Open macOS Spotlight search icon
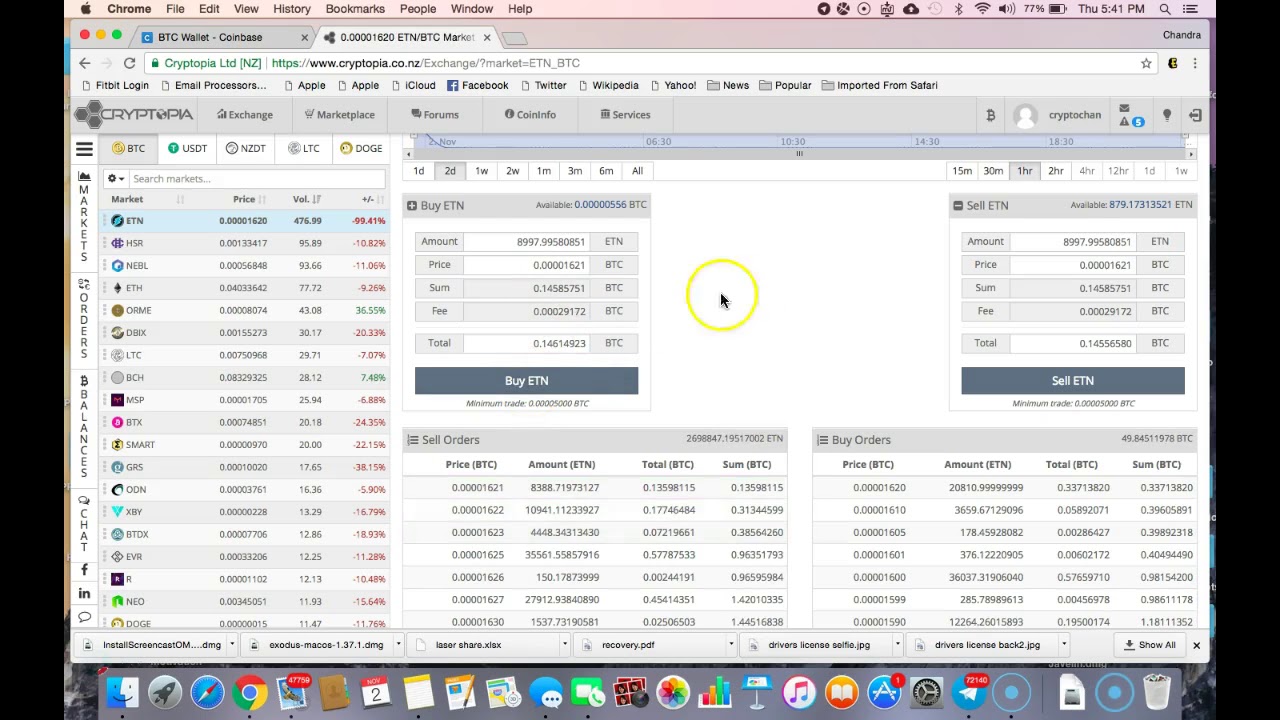The height and width of the screenshot is (720, 1280). [1165, 9]
